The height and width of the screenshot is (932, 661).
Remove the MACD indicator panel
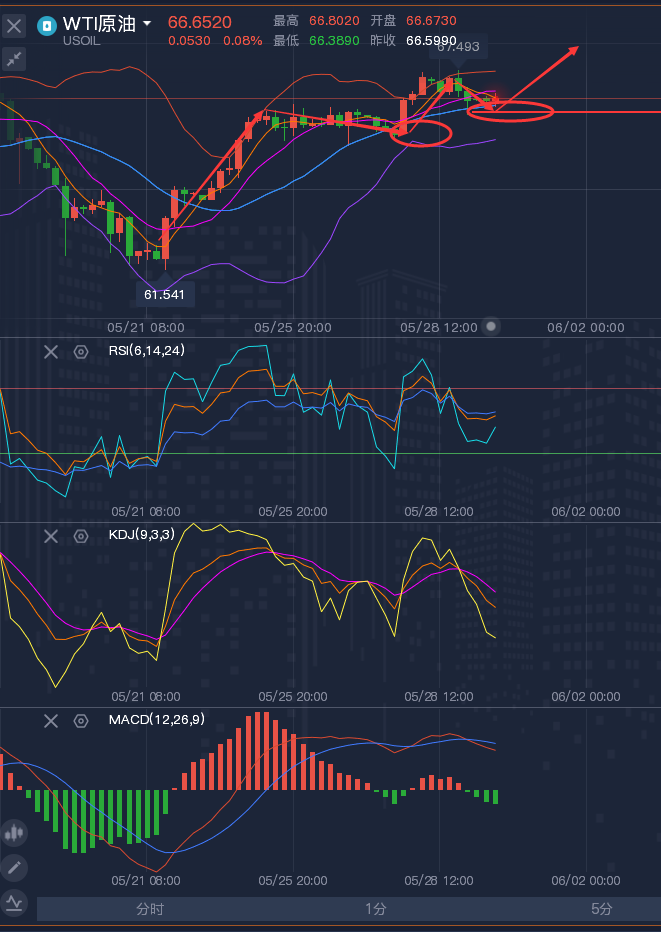tap(51, 720)
